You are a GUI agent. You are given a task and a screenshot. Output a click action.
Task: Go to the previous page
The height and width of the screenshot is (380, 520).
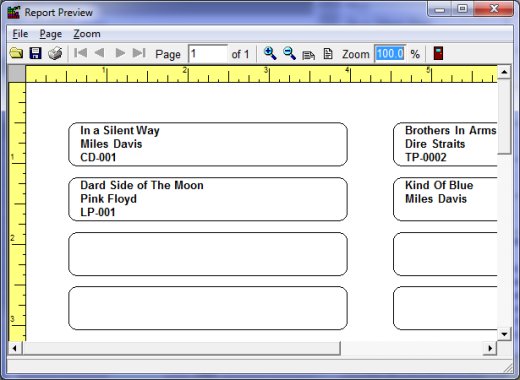[99, 53]
